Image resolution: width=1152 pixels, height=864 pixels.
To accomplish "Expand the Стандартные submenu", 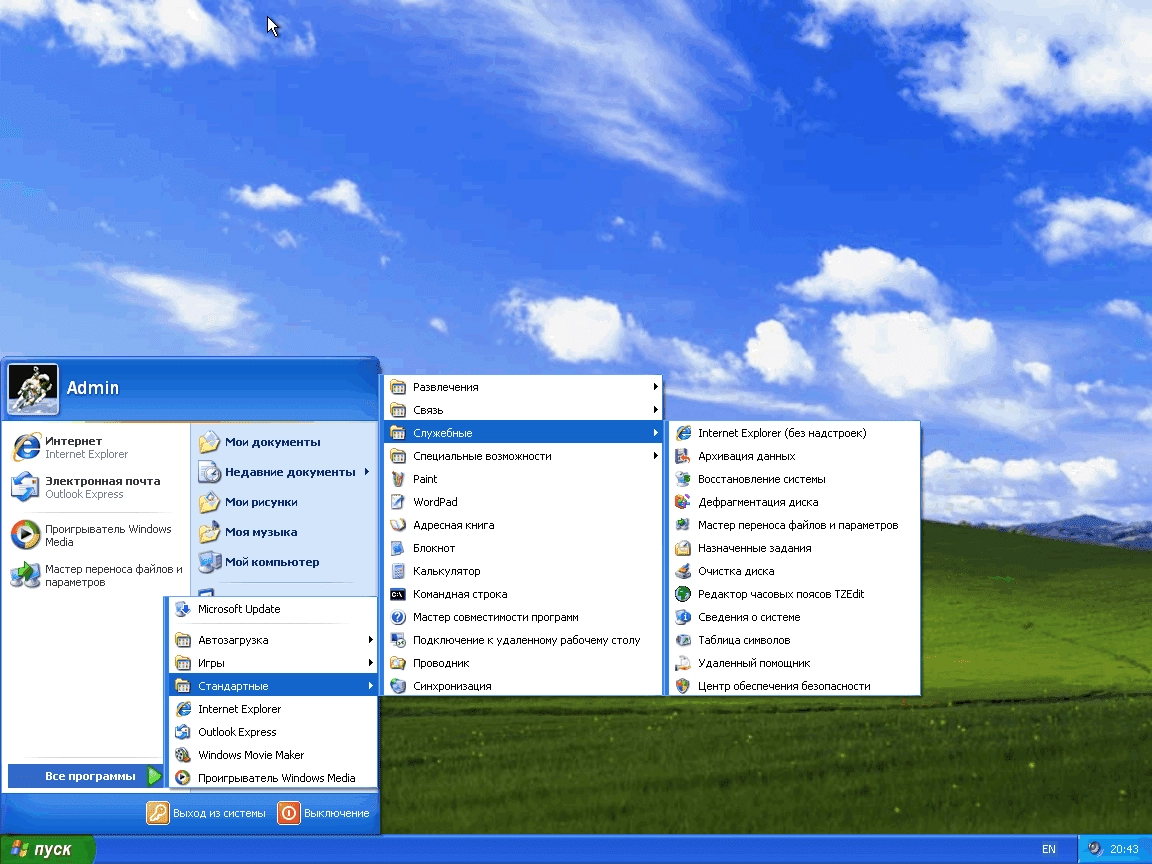I will (x=273, y=686).
